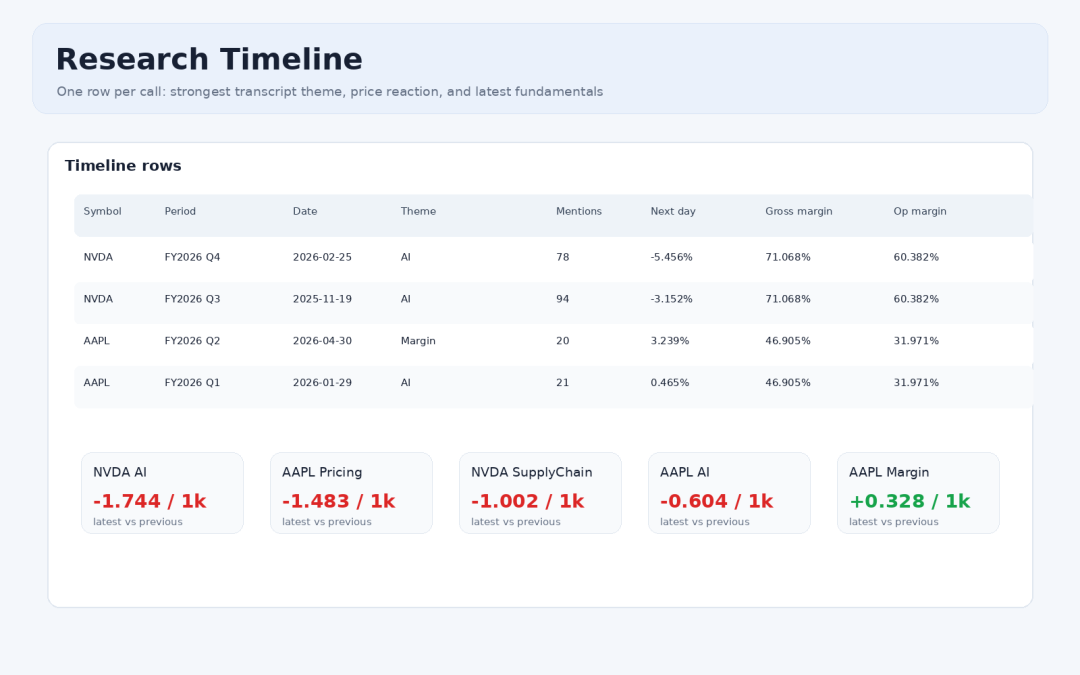Click 31.971% op margin in FY2026 Q1 row
Image resolution: width=1080 pixels, height=675 pixels.
[916, 382]
